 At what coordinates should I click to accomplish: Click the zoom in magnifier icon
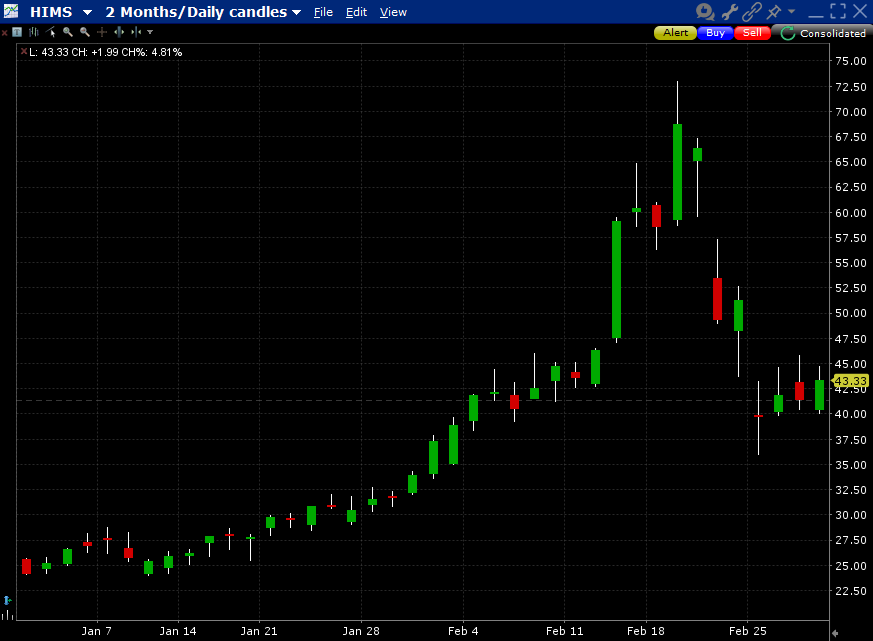(x=68, y=32)
